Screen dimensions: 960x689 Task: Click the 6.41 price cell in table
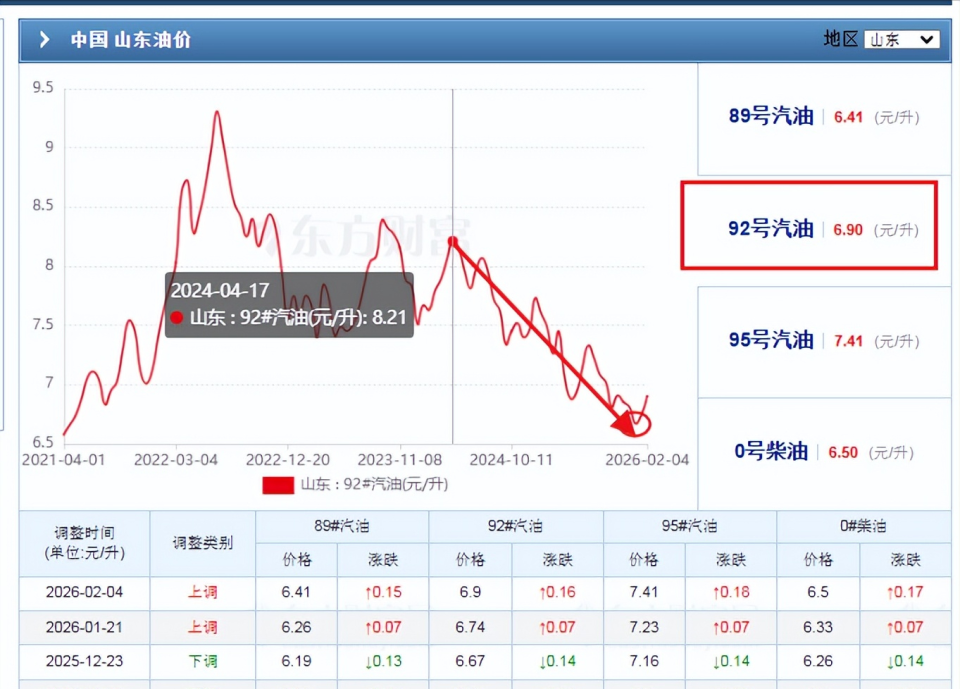click(296, 593)
